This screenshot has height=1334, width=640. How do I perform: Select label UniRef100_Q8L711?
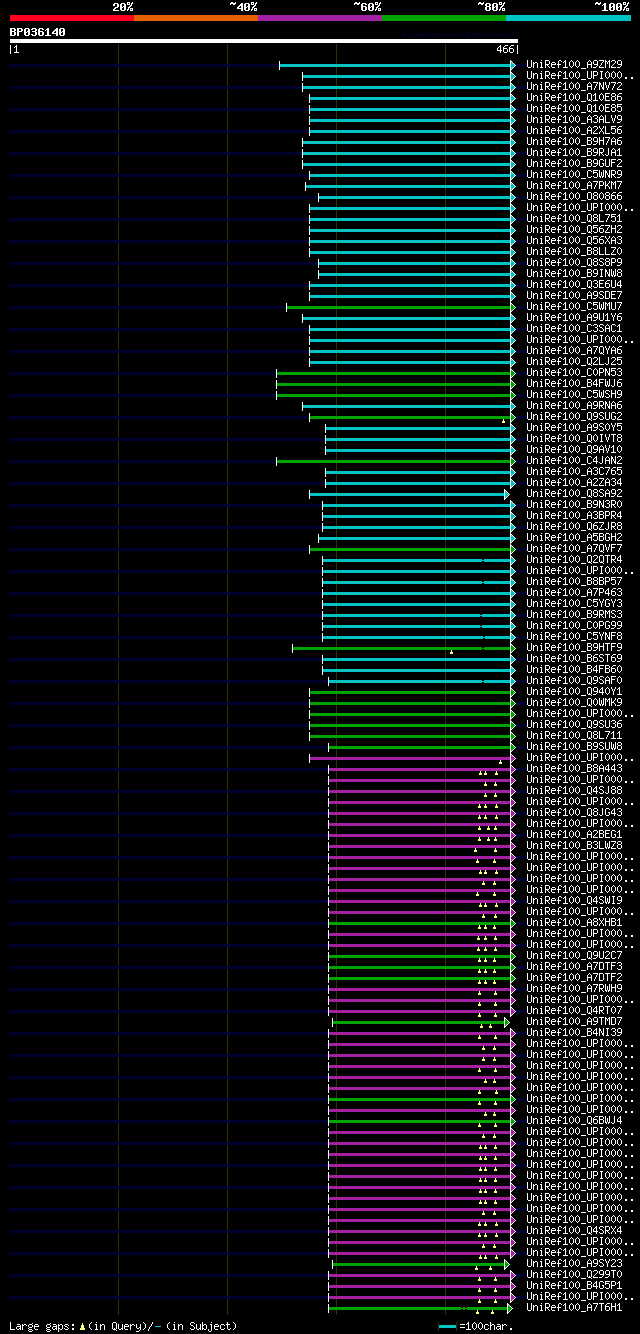(x=574, y=736)
